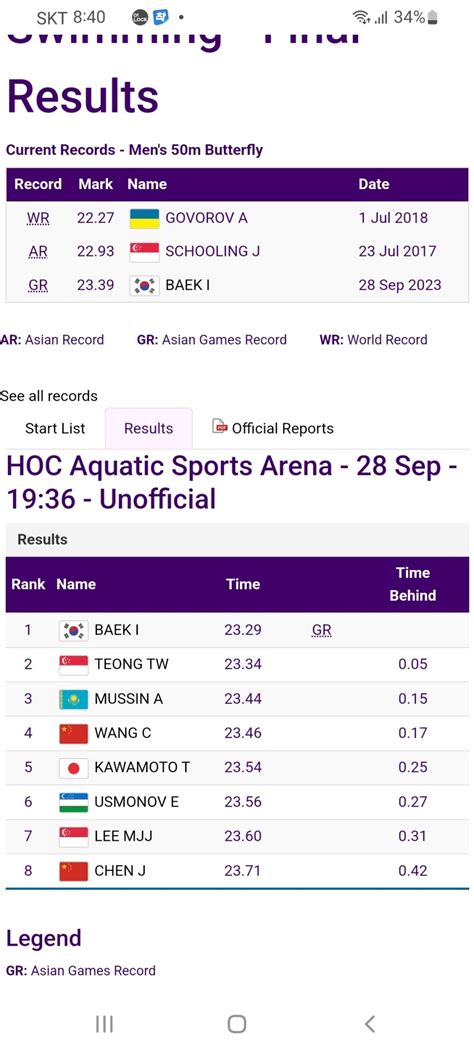The image size is (474, 1053).
Task: Open the recent apps icon
Action: [x=104, y=1023]
